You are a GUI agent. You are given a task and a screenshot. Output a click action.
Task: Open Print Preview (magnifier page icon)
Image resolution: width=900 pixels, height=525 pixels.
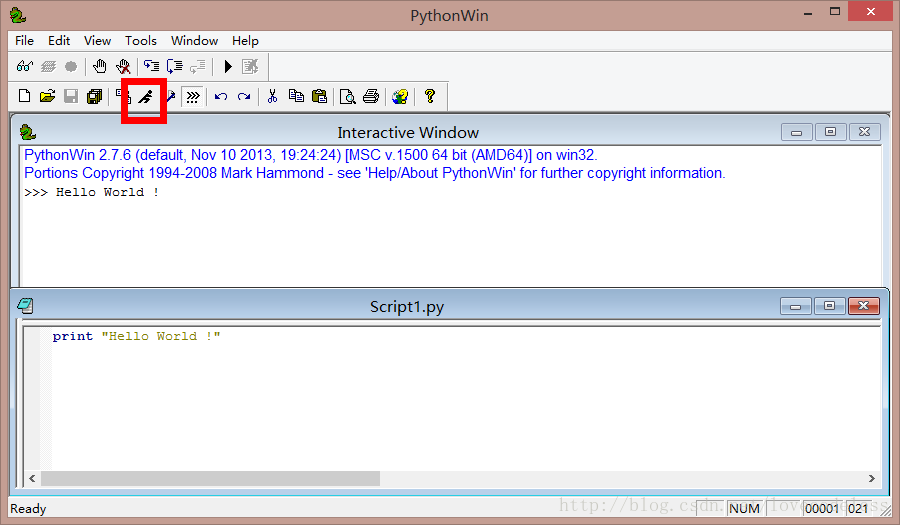pyautogui.click(x=347, y=96)
